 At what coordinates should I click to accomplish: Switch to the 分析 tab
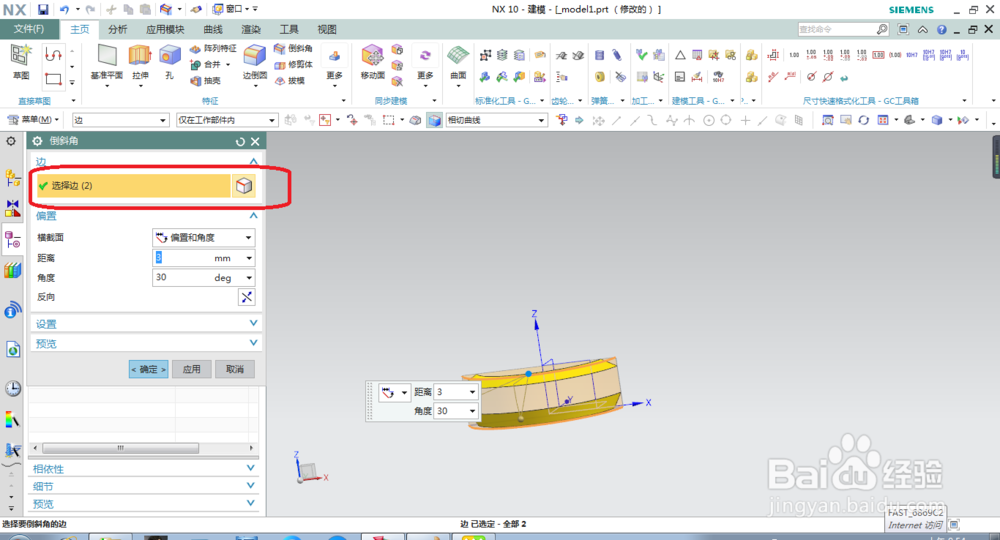point(117,29)
